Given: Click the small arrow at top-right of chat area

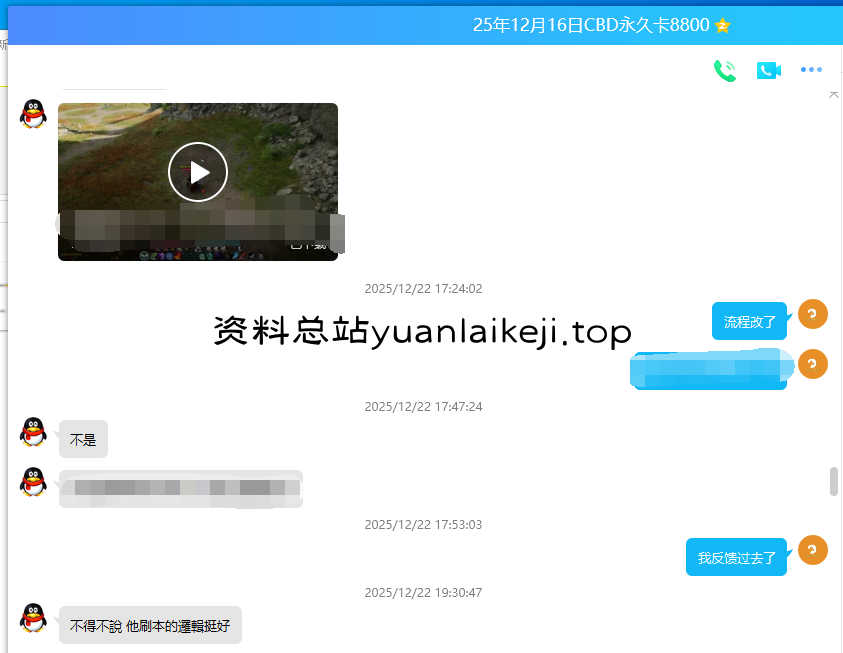Looking at the screenshot, I should [x=834, y=94].
